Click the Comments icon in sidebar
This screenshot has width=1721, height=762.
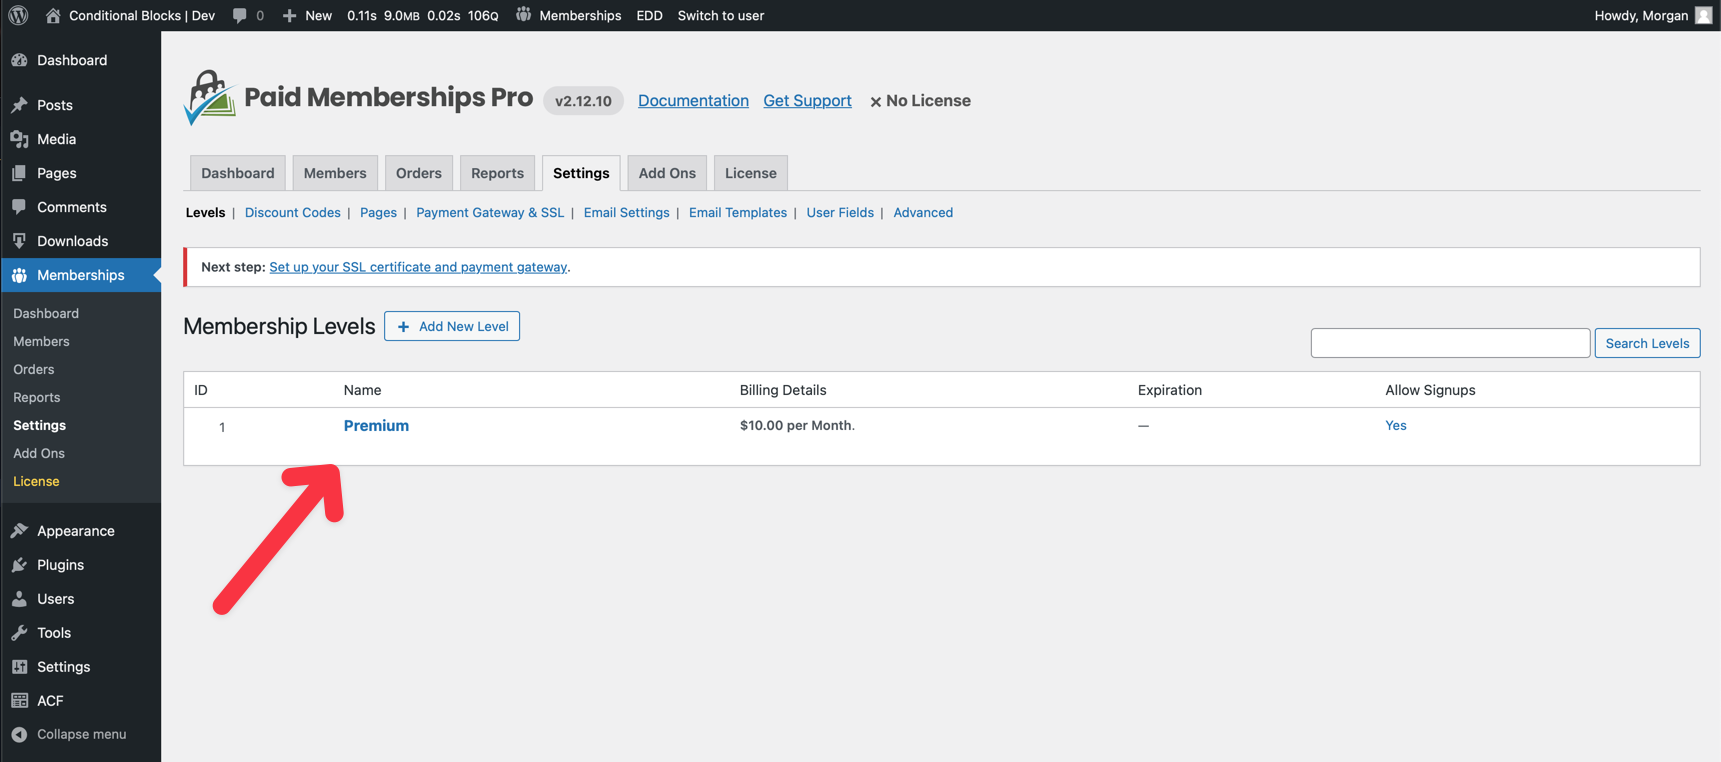19,207
